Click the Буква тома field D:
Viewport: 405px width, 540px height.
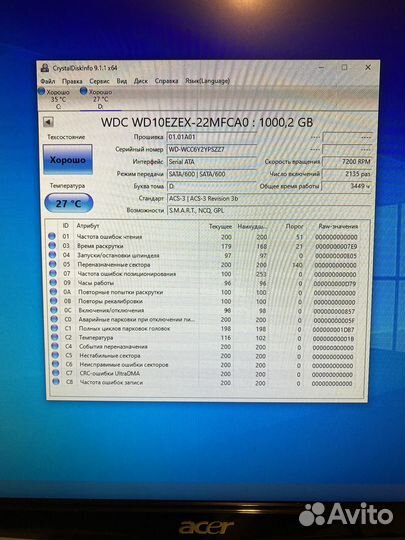(x=211, y=186)
